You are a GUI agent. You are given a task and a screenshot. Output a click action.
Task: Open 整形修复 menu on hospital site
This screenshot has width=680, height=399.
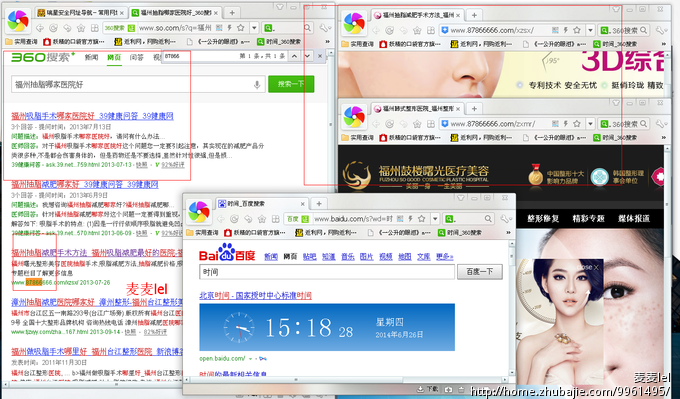(x=543, y=219)
